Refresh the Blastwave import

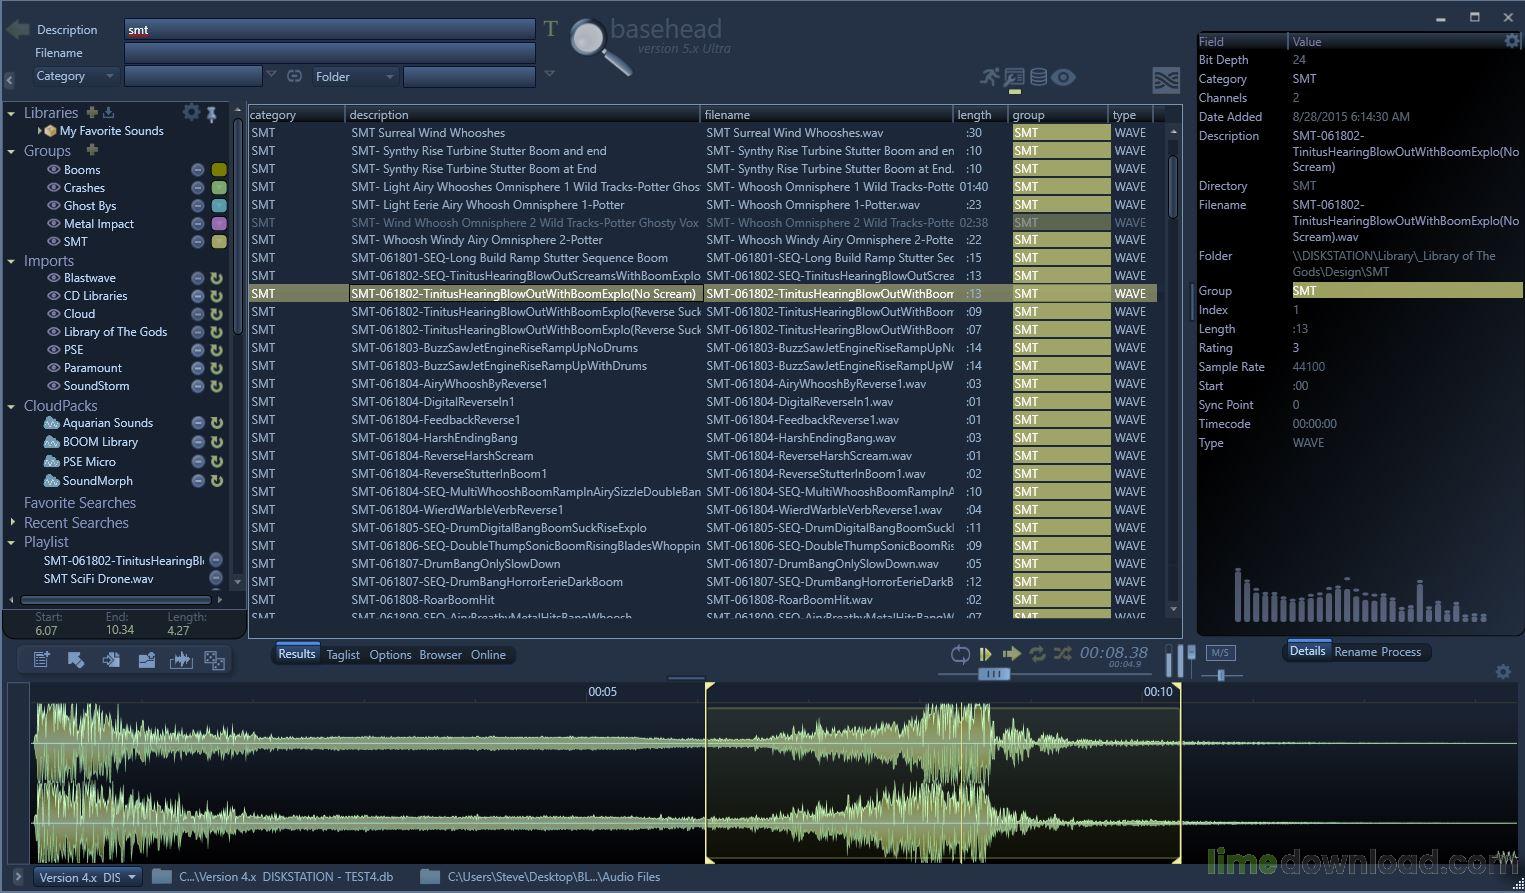216,278
